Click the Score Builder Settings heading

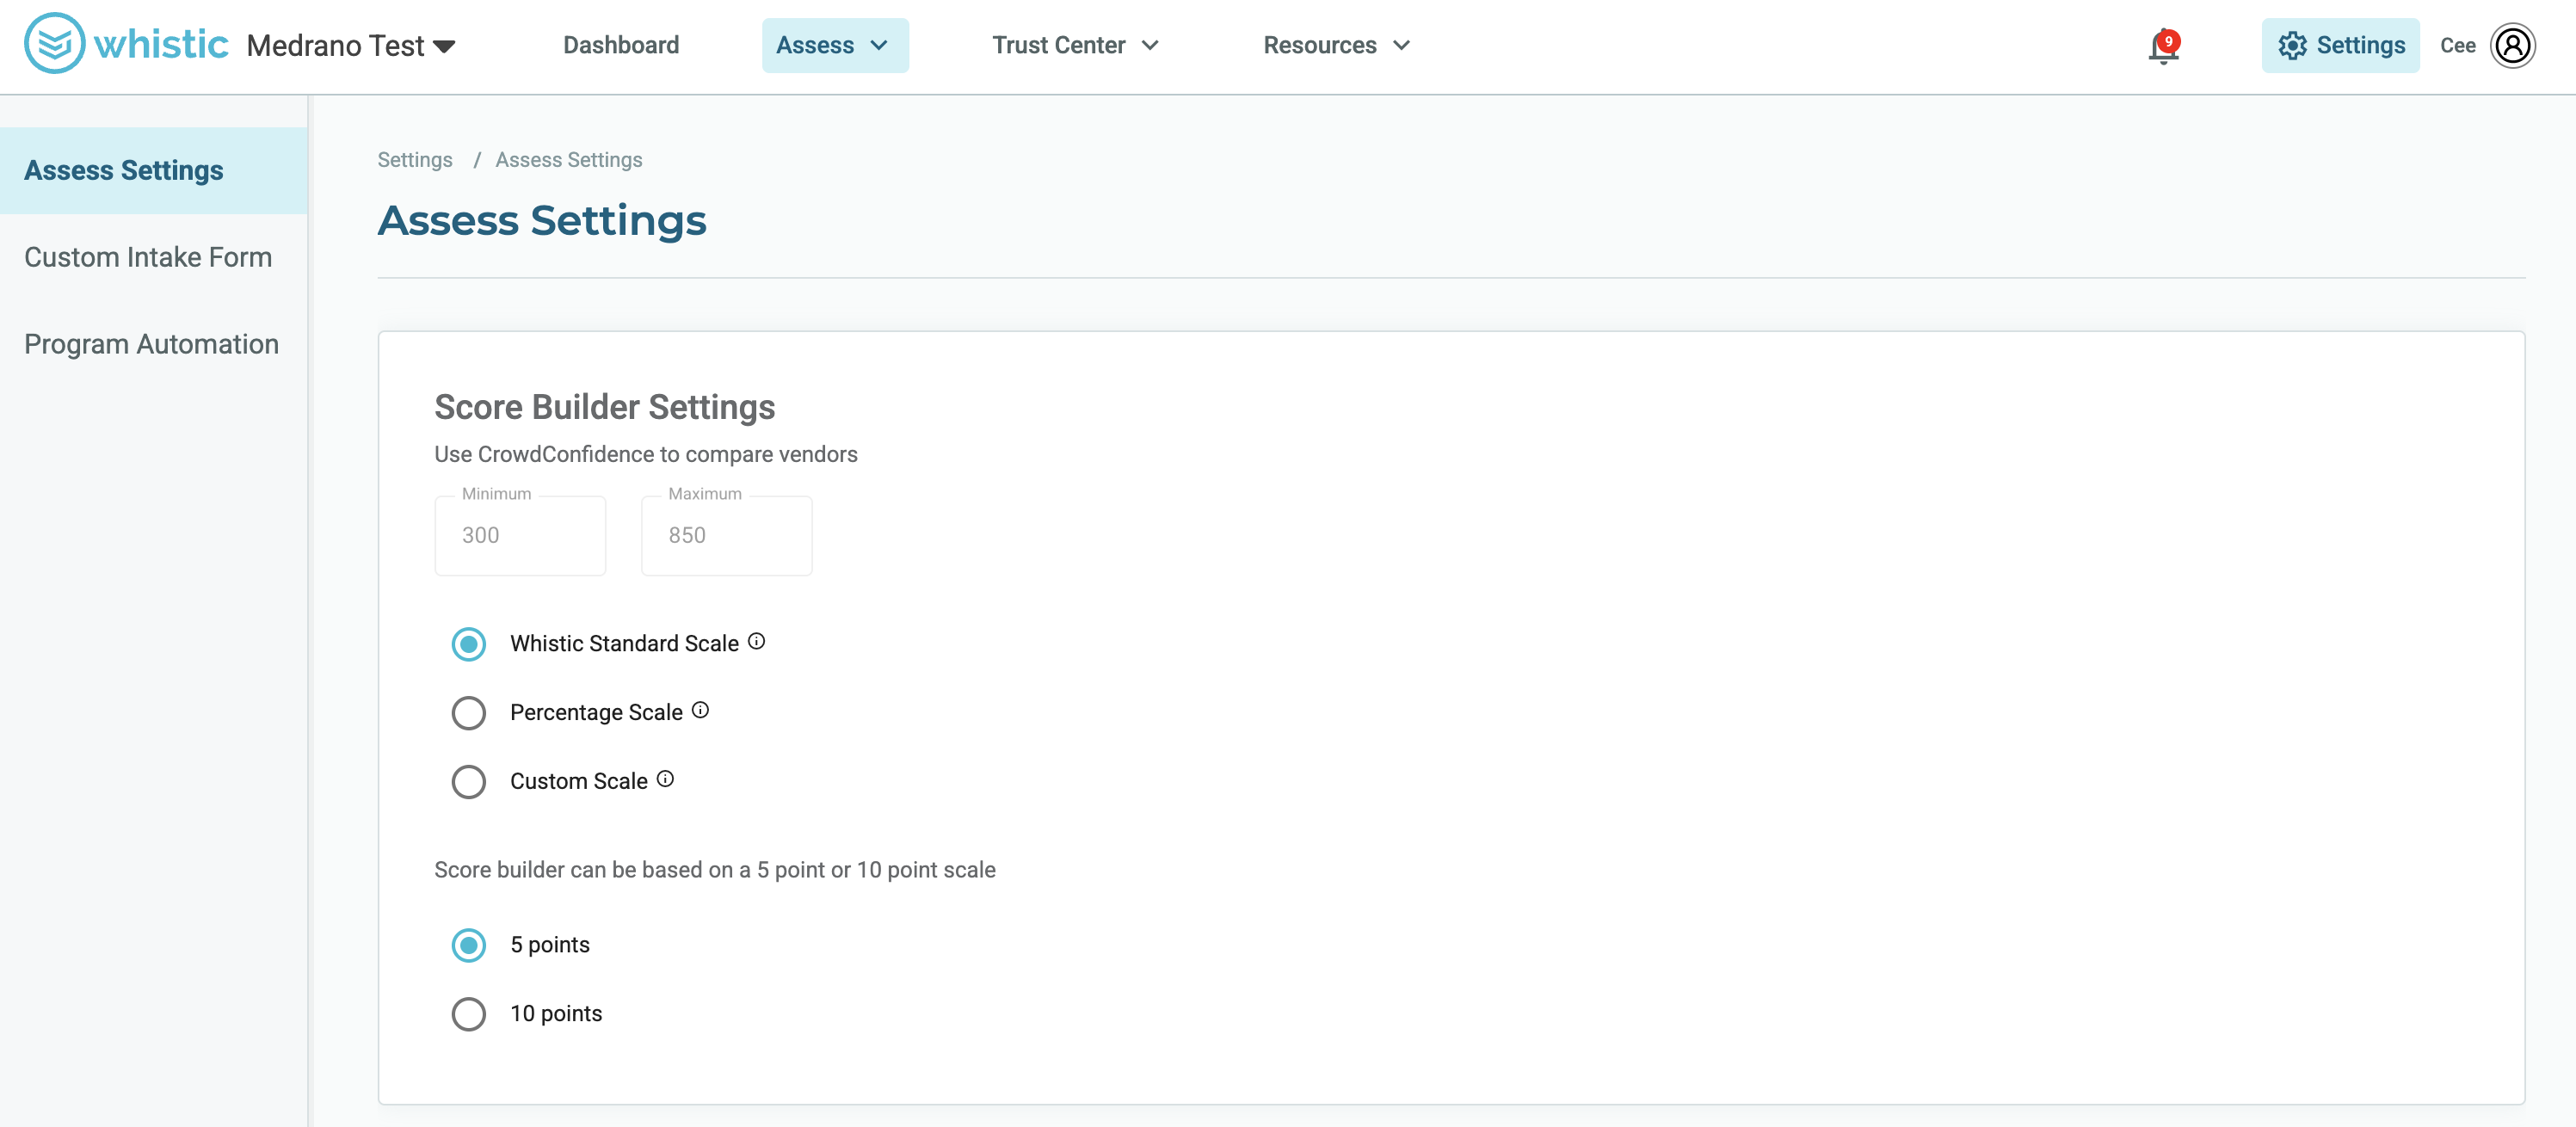point(604,407)
